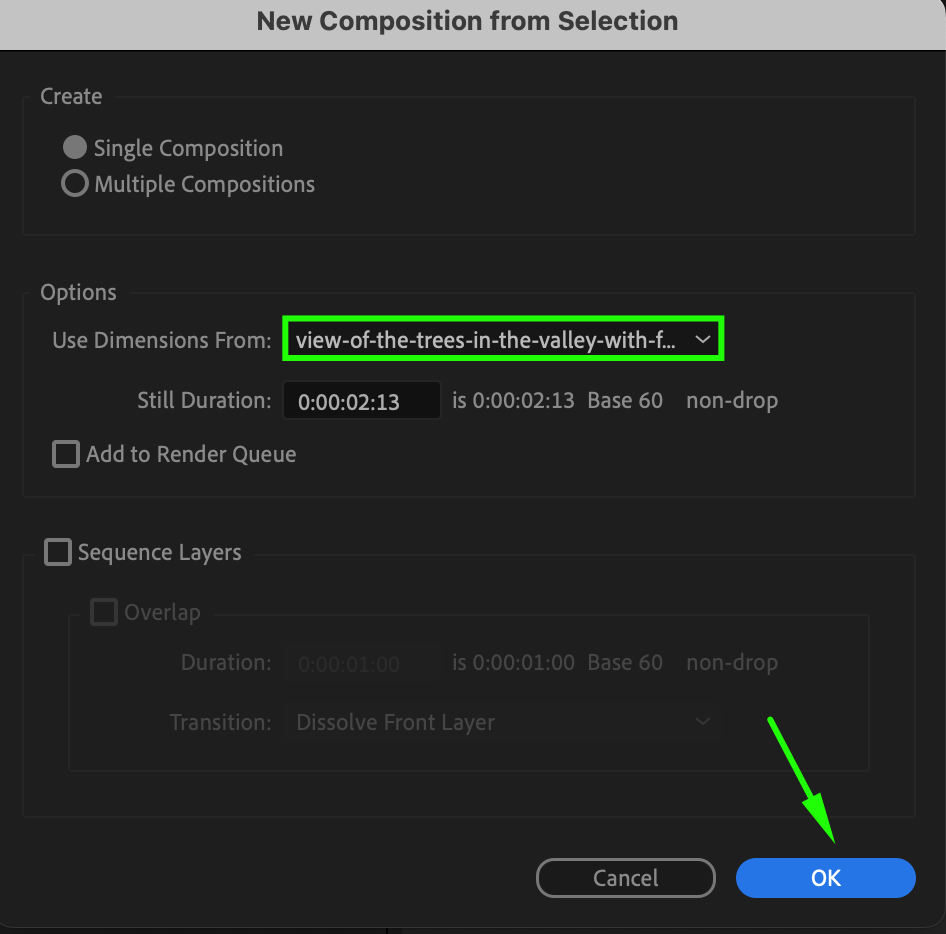946x934 pixels.
Task: Click the Still Duration timecode field
Action: pos(361,401)
